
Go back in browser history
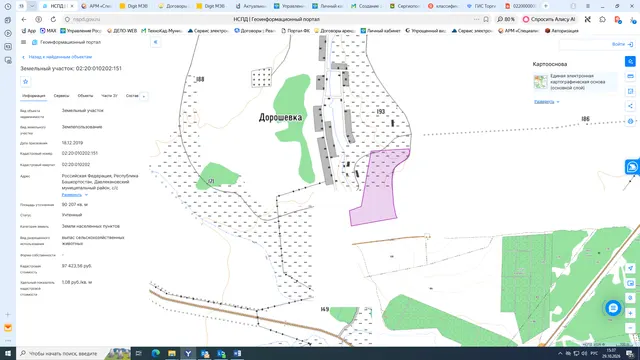click(x=24, y=19)
